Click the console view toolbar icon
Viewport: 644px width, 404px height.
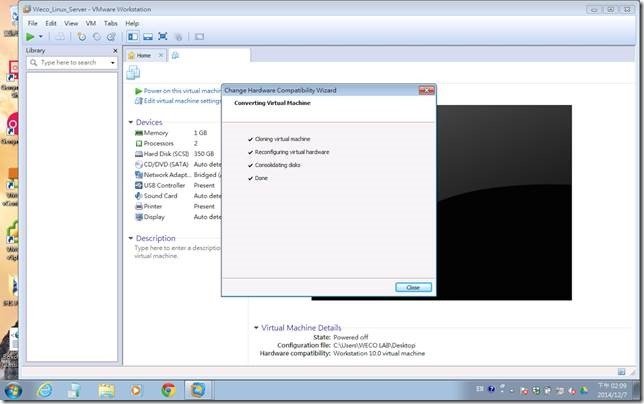coord(199,37)
